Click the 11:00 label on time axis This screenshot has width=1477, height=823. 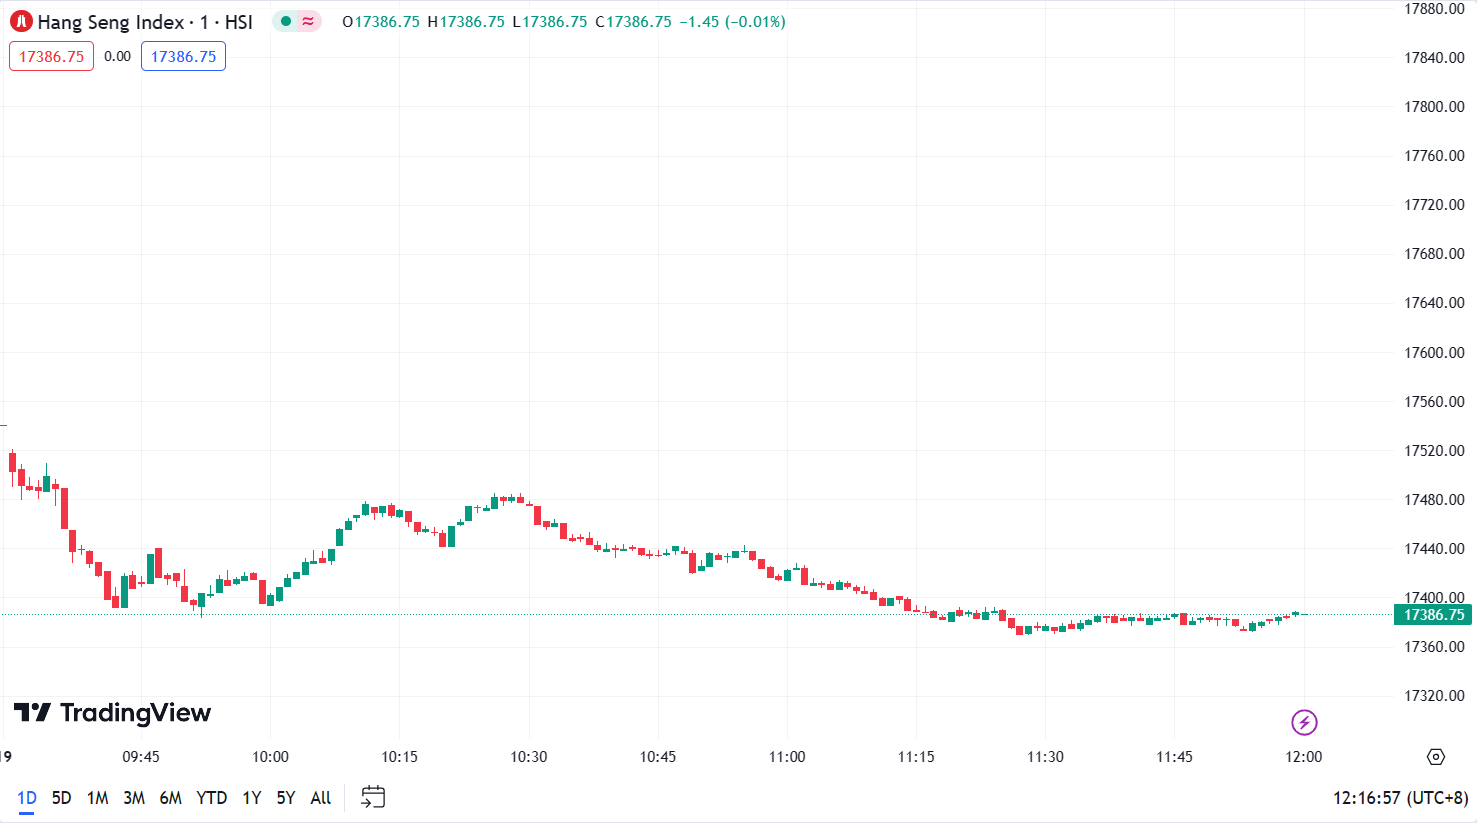(x=787, y=757)
